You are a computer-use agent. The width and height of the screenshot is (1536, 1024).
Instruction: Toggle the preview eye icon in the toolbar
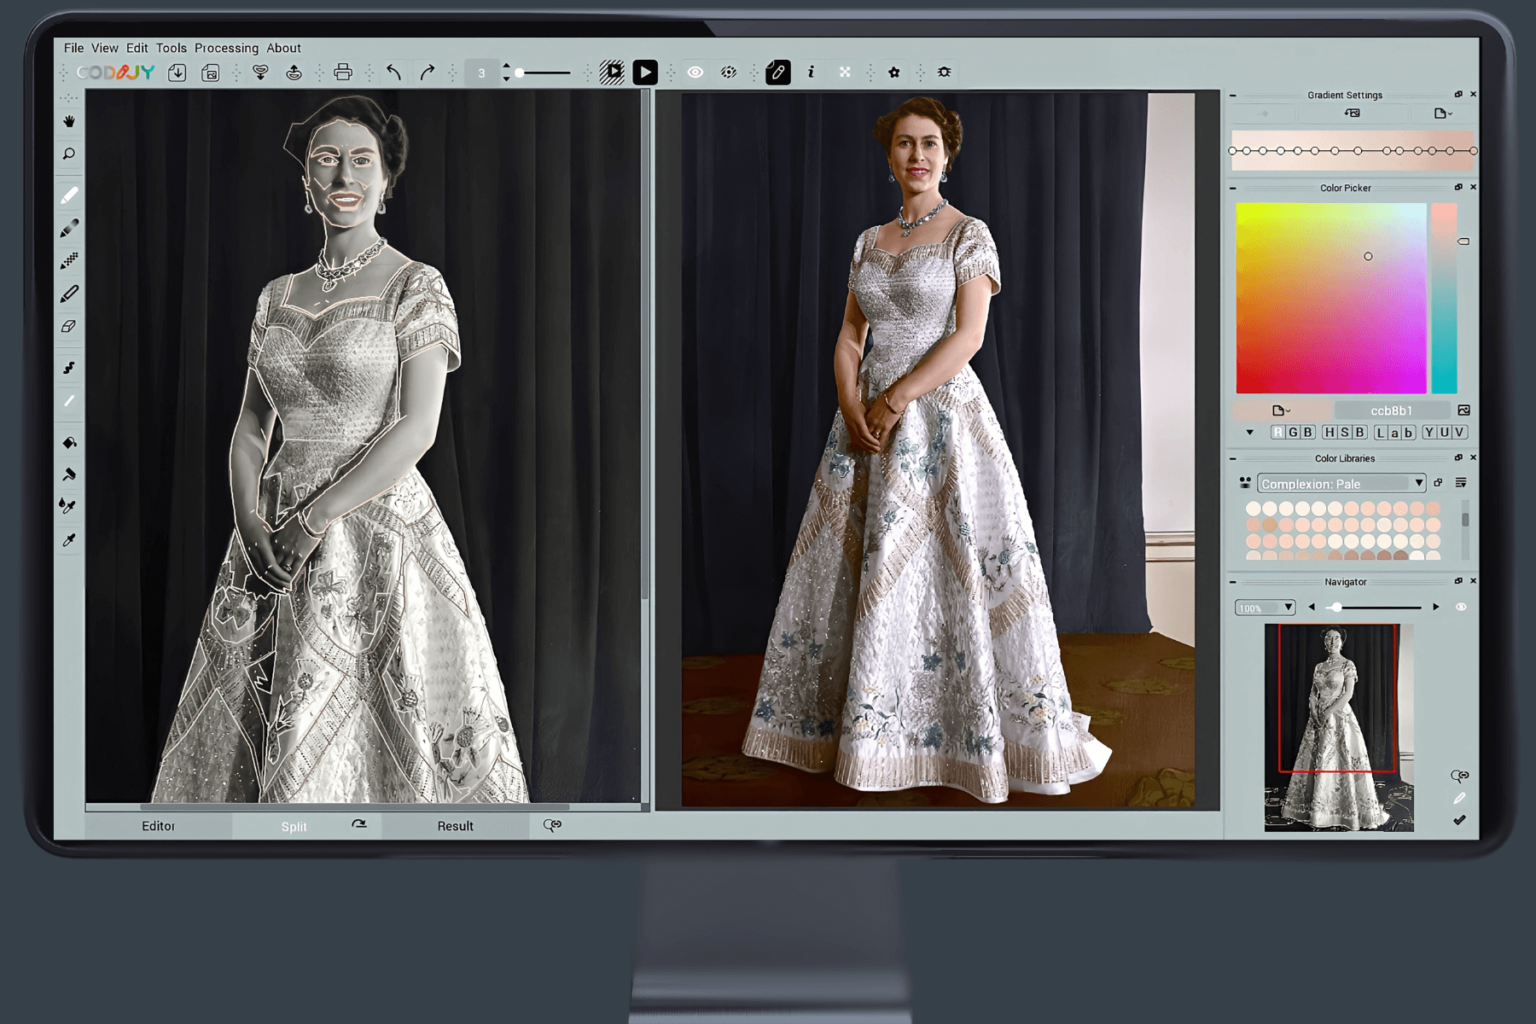pyautogui.click(x=696, y=71)
